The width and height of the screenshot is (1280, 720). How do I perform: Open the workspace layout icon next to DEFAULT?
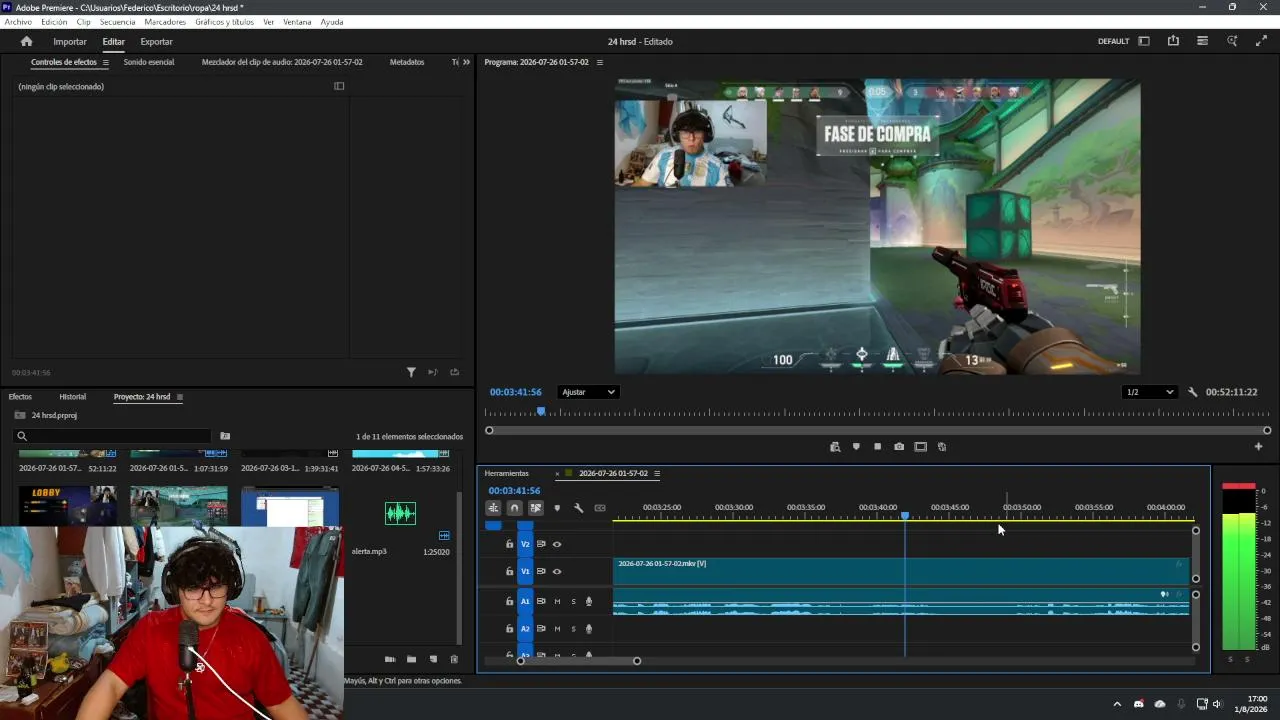1144,41
